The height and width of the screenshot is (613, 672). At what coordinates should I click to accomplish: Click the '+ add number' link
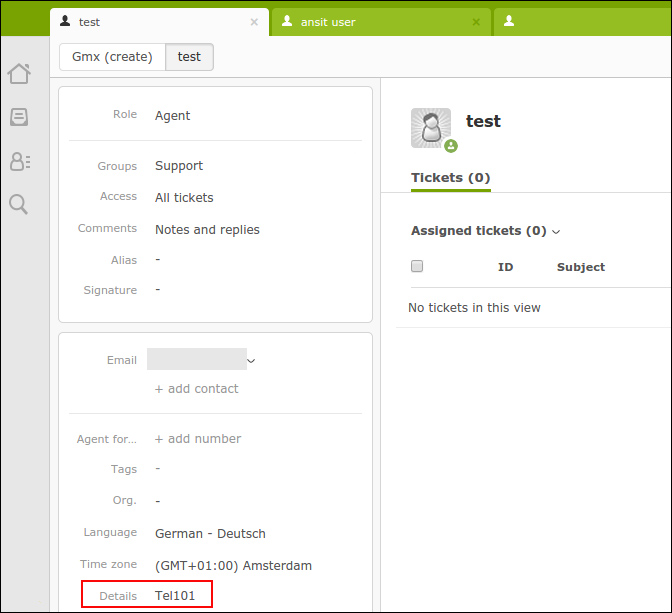coord(198,439)
